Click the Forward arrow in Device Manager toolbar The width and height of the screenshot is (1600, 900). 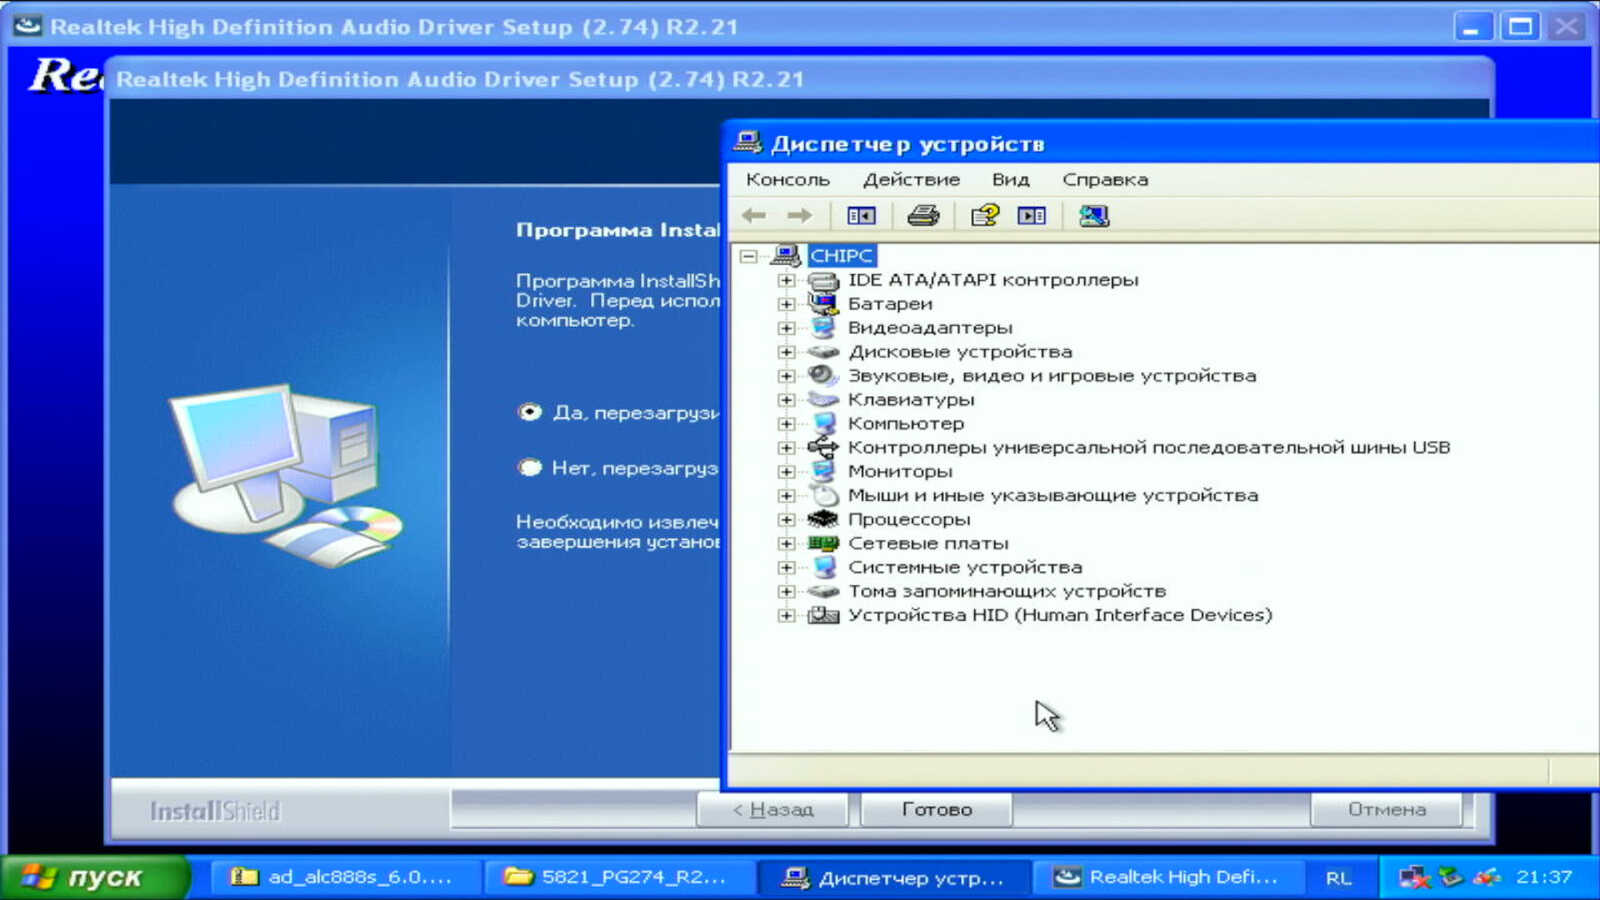[799, 215]
